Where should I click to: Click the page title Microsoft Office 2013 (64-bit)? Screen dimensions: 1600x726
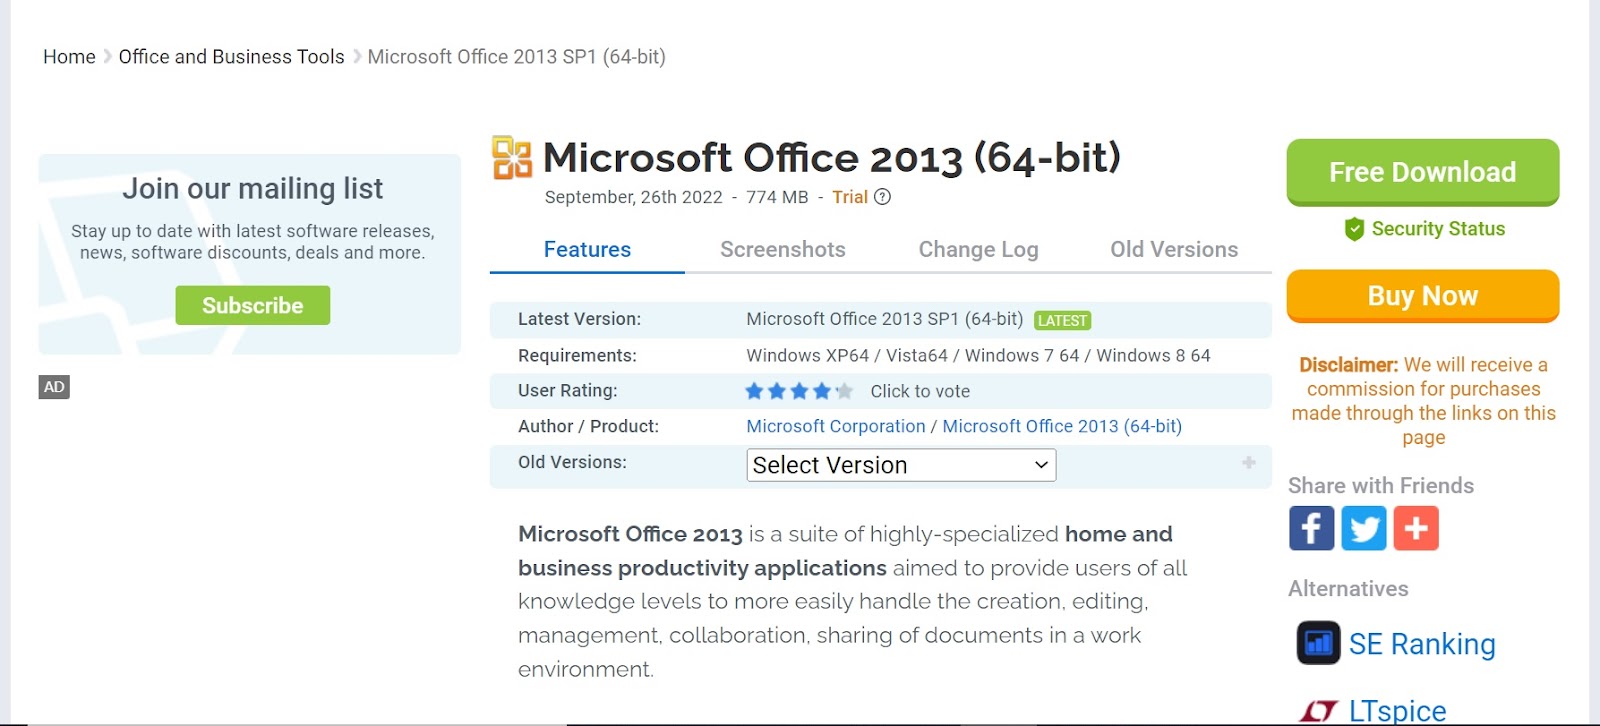(831, 158)
